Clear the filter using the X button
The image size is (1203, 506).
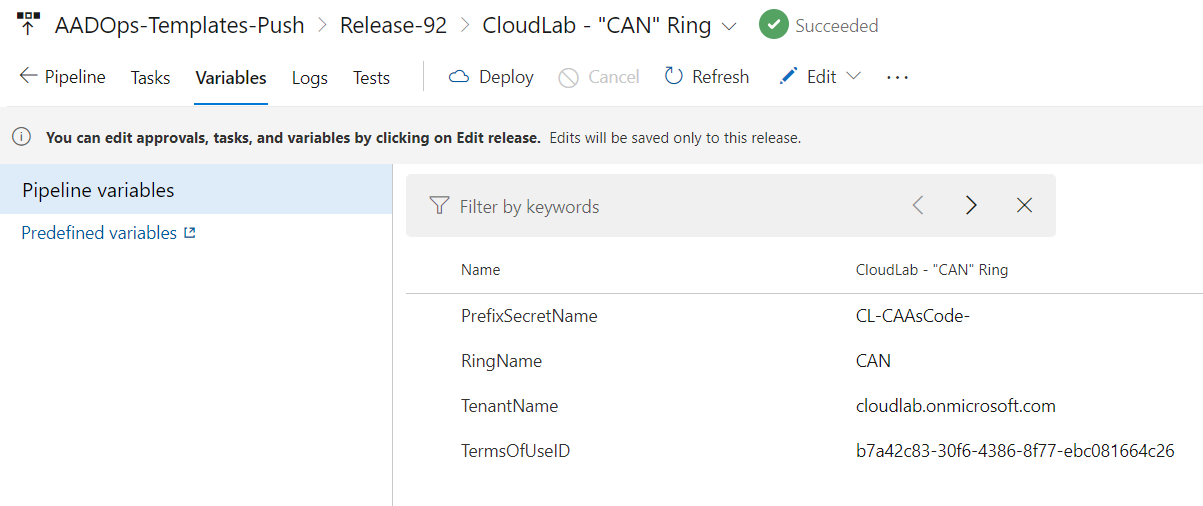pos(1024,206)
